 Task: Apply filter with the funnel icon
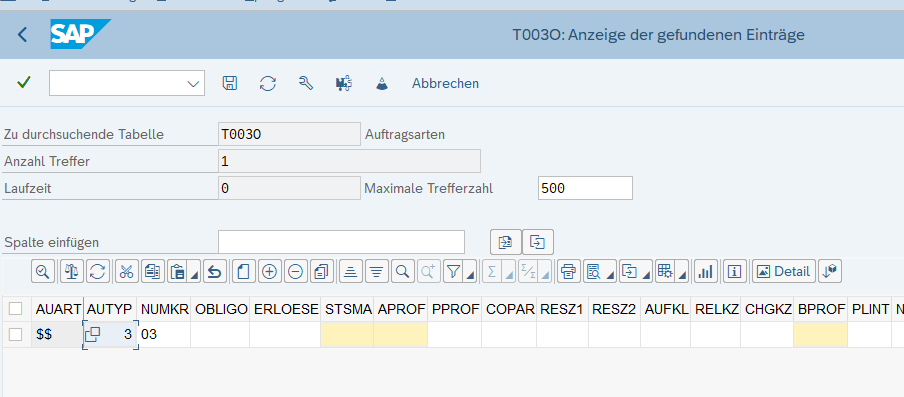[453, 271]
